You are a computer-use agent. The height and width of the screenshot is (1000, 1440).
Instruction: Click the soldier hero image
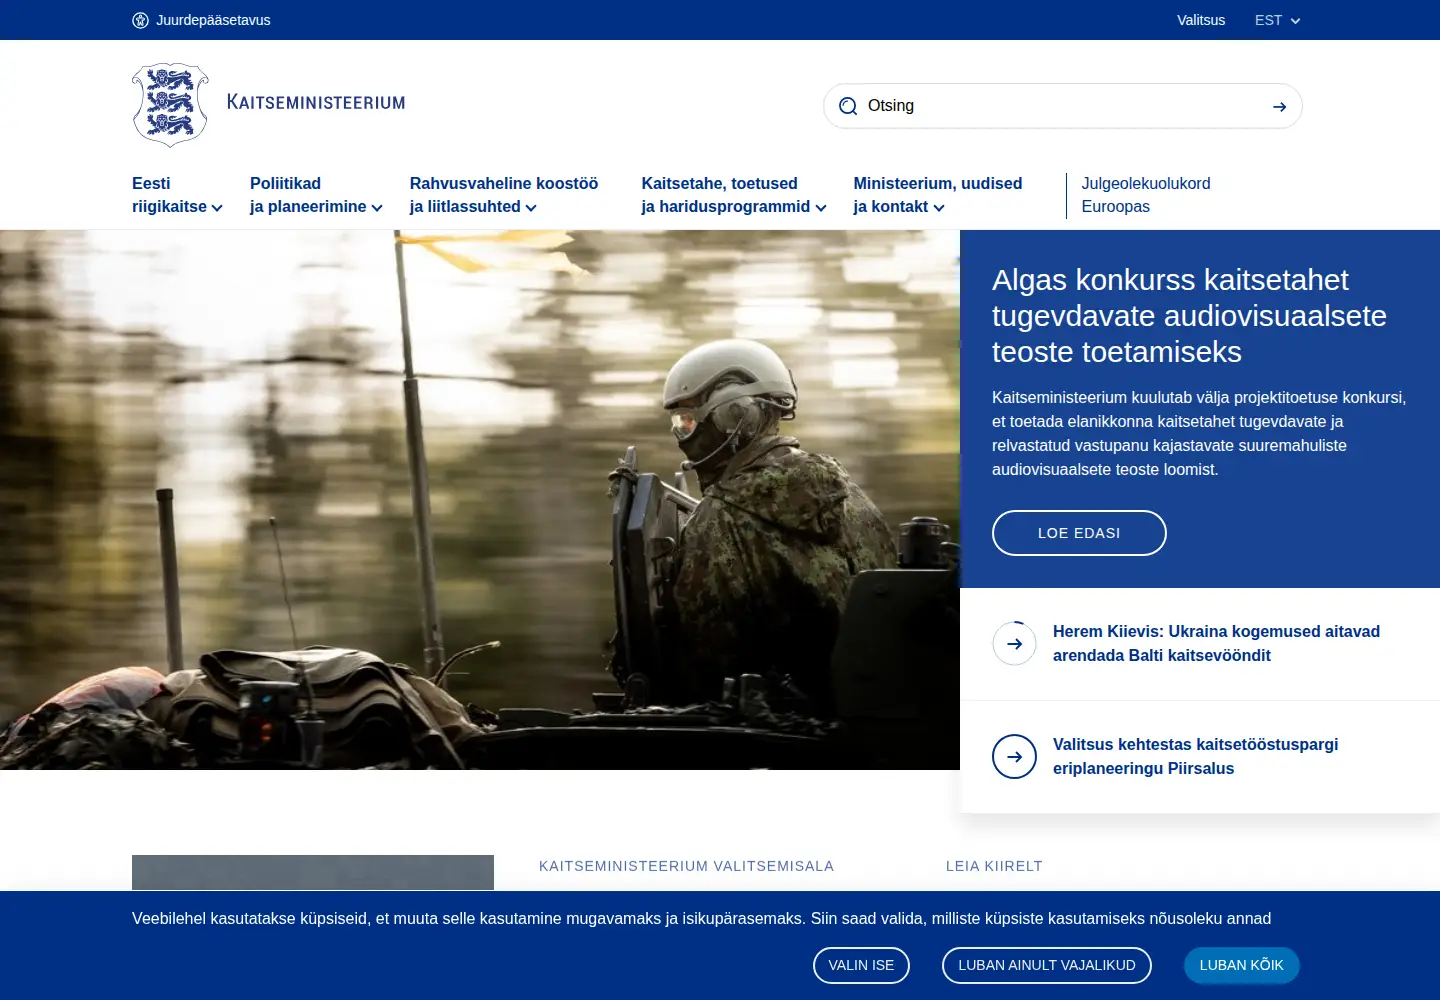(x=480, y=500)
